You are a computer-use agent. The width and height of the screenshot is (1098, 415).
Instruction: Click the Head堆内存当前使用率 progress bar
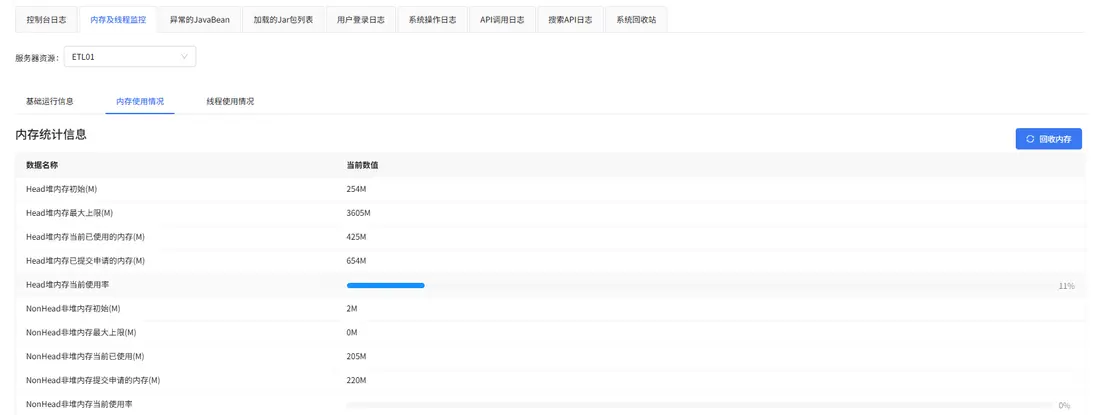[x=700, y=286]
